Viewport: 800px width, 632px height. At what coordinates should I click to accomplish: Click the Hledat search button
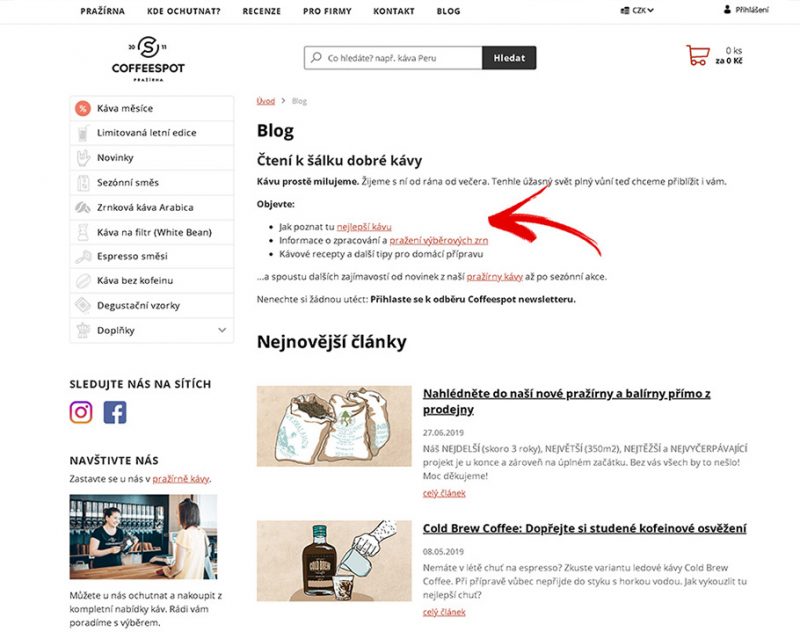click(x=509, y=58)
